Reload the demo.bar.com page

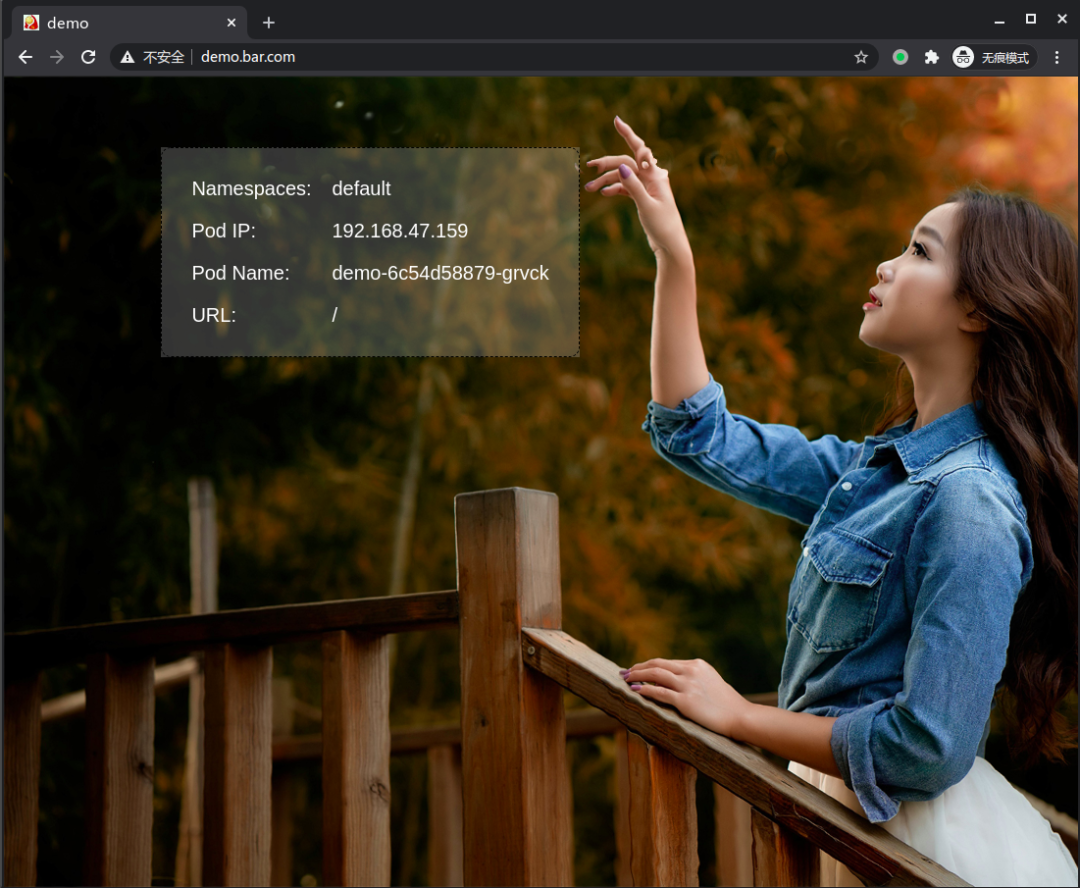pyautogui.click(x=88, y=57)
